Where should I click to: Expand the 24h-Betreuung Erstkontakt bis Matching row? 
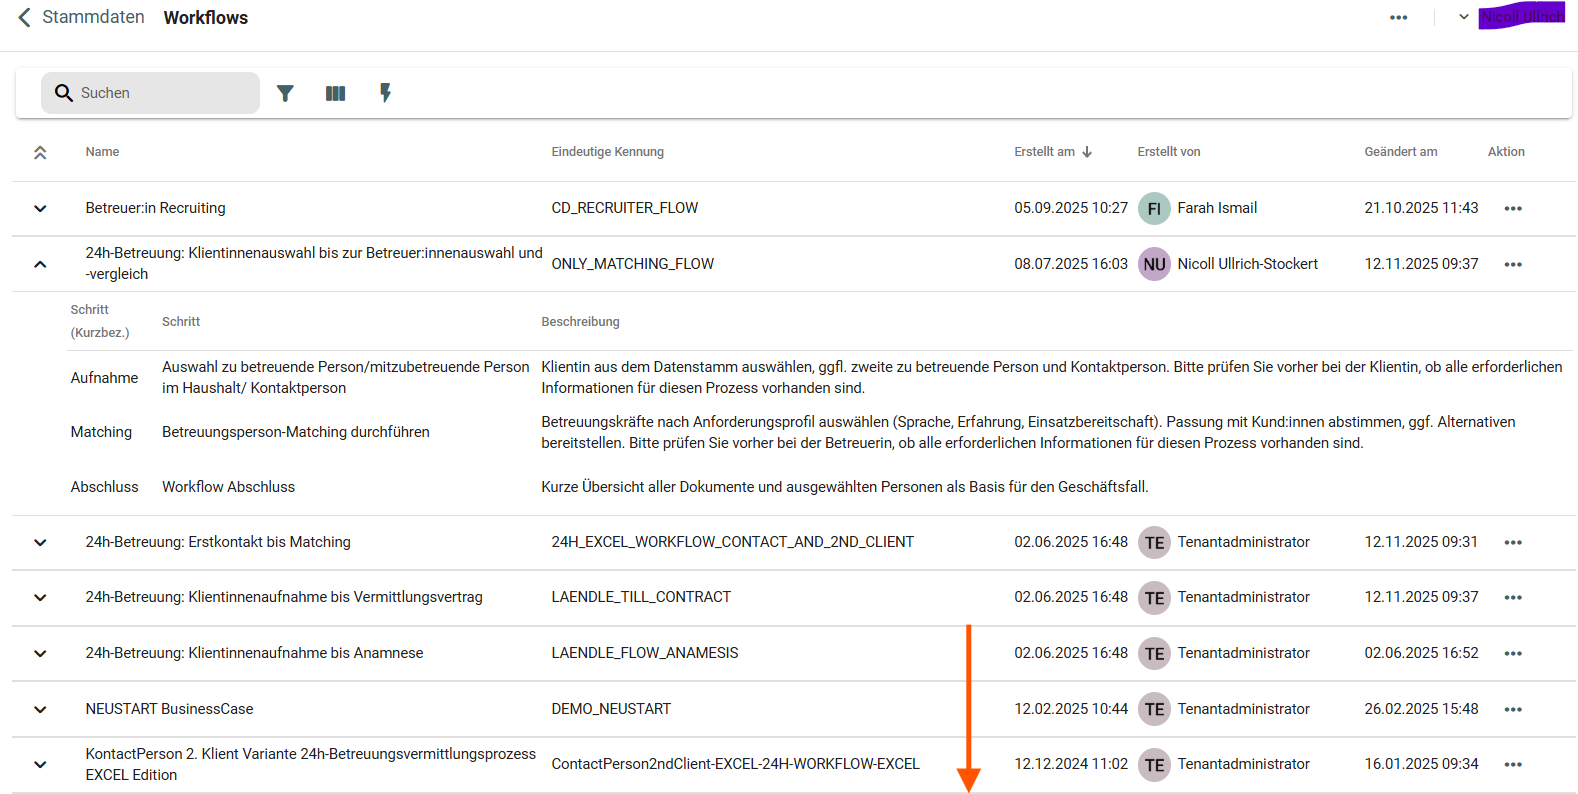(x=40, y=542)
